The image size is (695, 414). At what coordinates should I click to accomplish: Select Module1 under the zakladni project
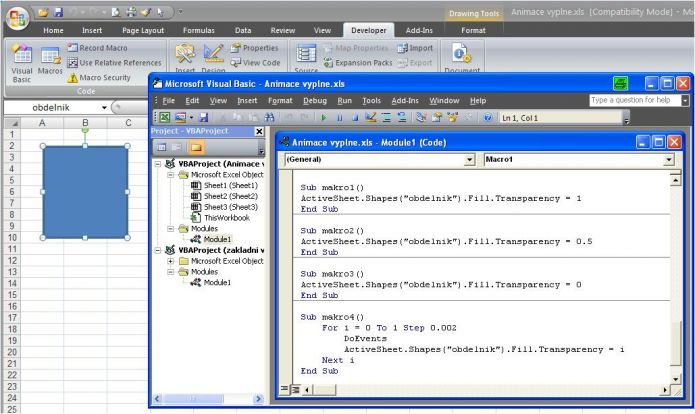click(217, 282)
